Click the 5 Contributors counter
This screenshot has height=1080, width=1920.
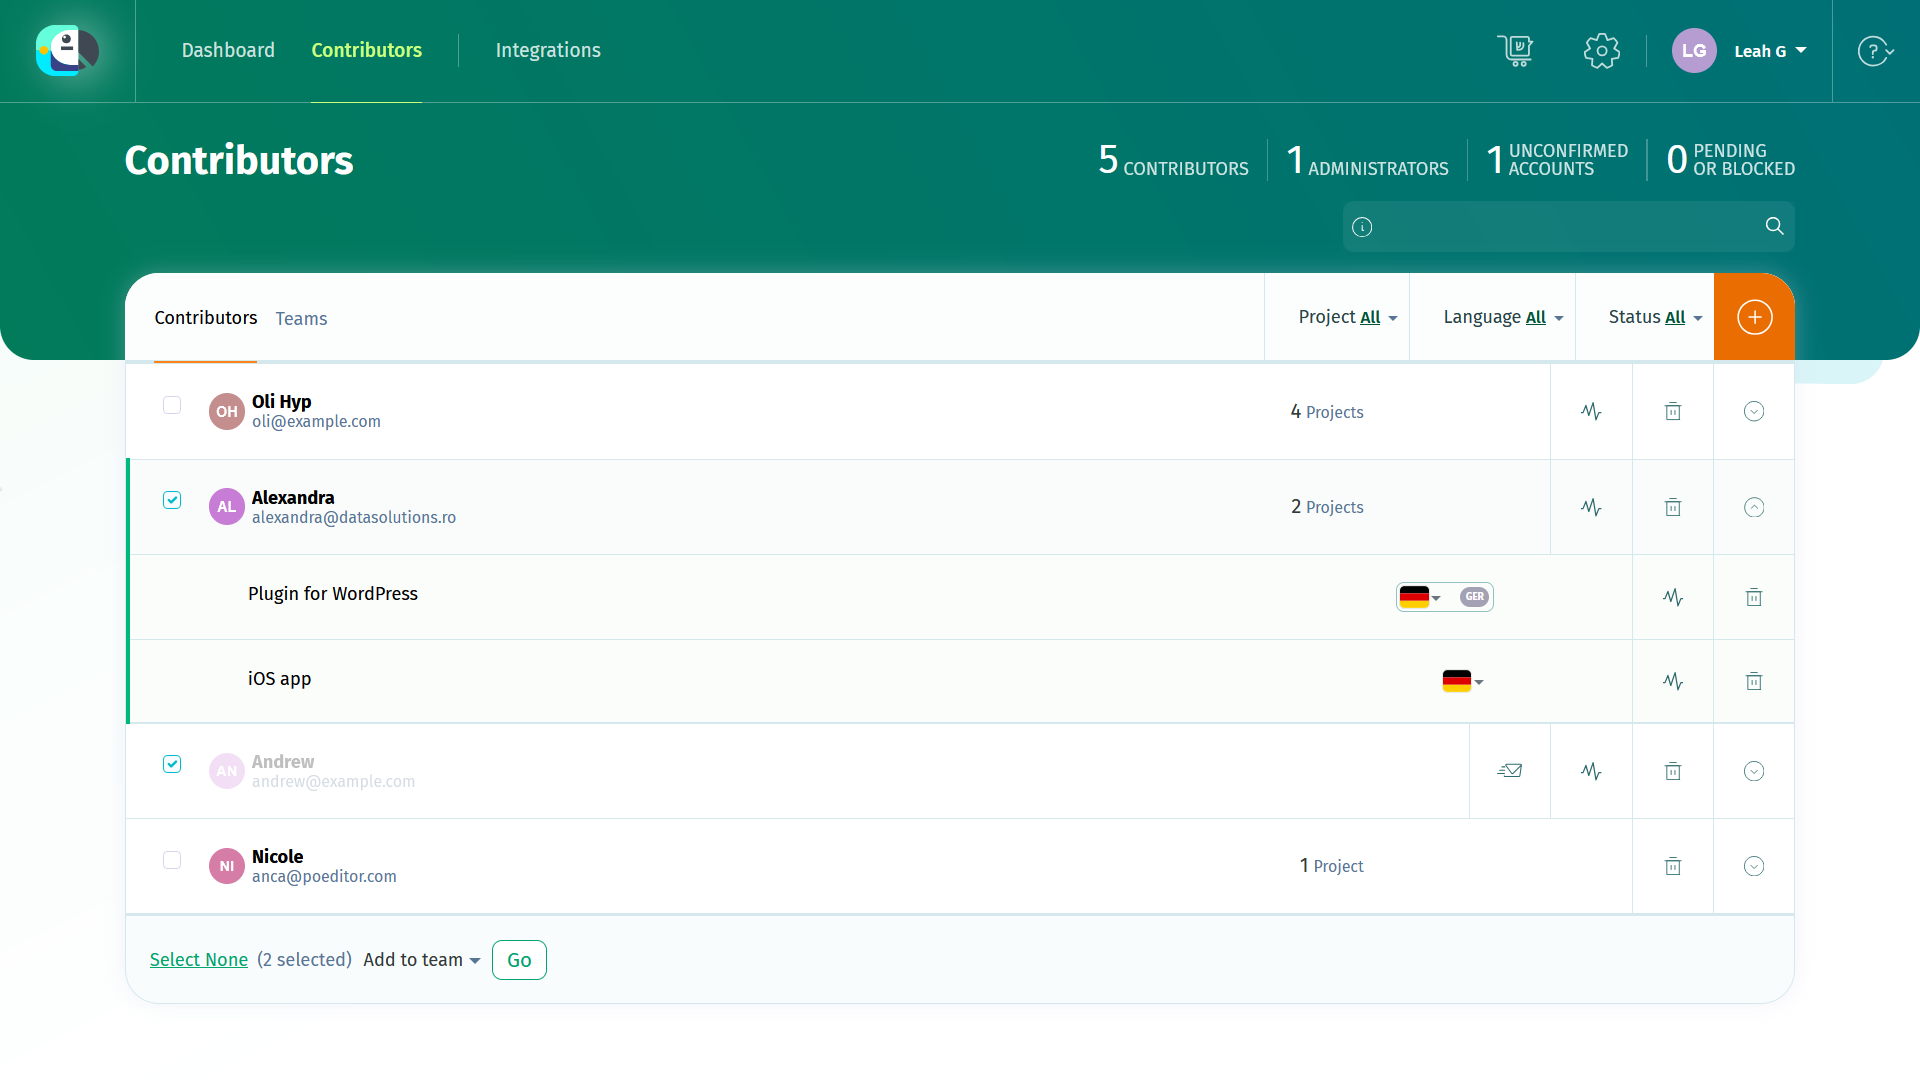pyautogui.click(x=1173, y=160)
